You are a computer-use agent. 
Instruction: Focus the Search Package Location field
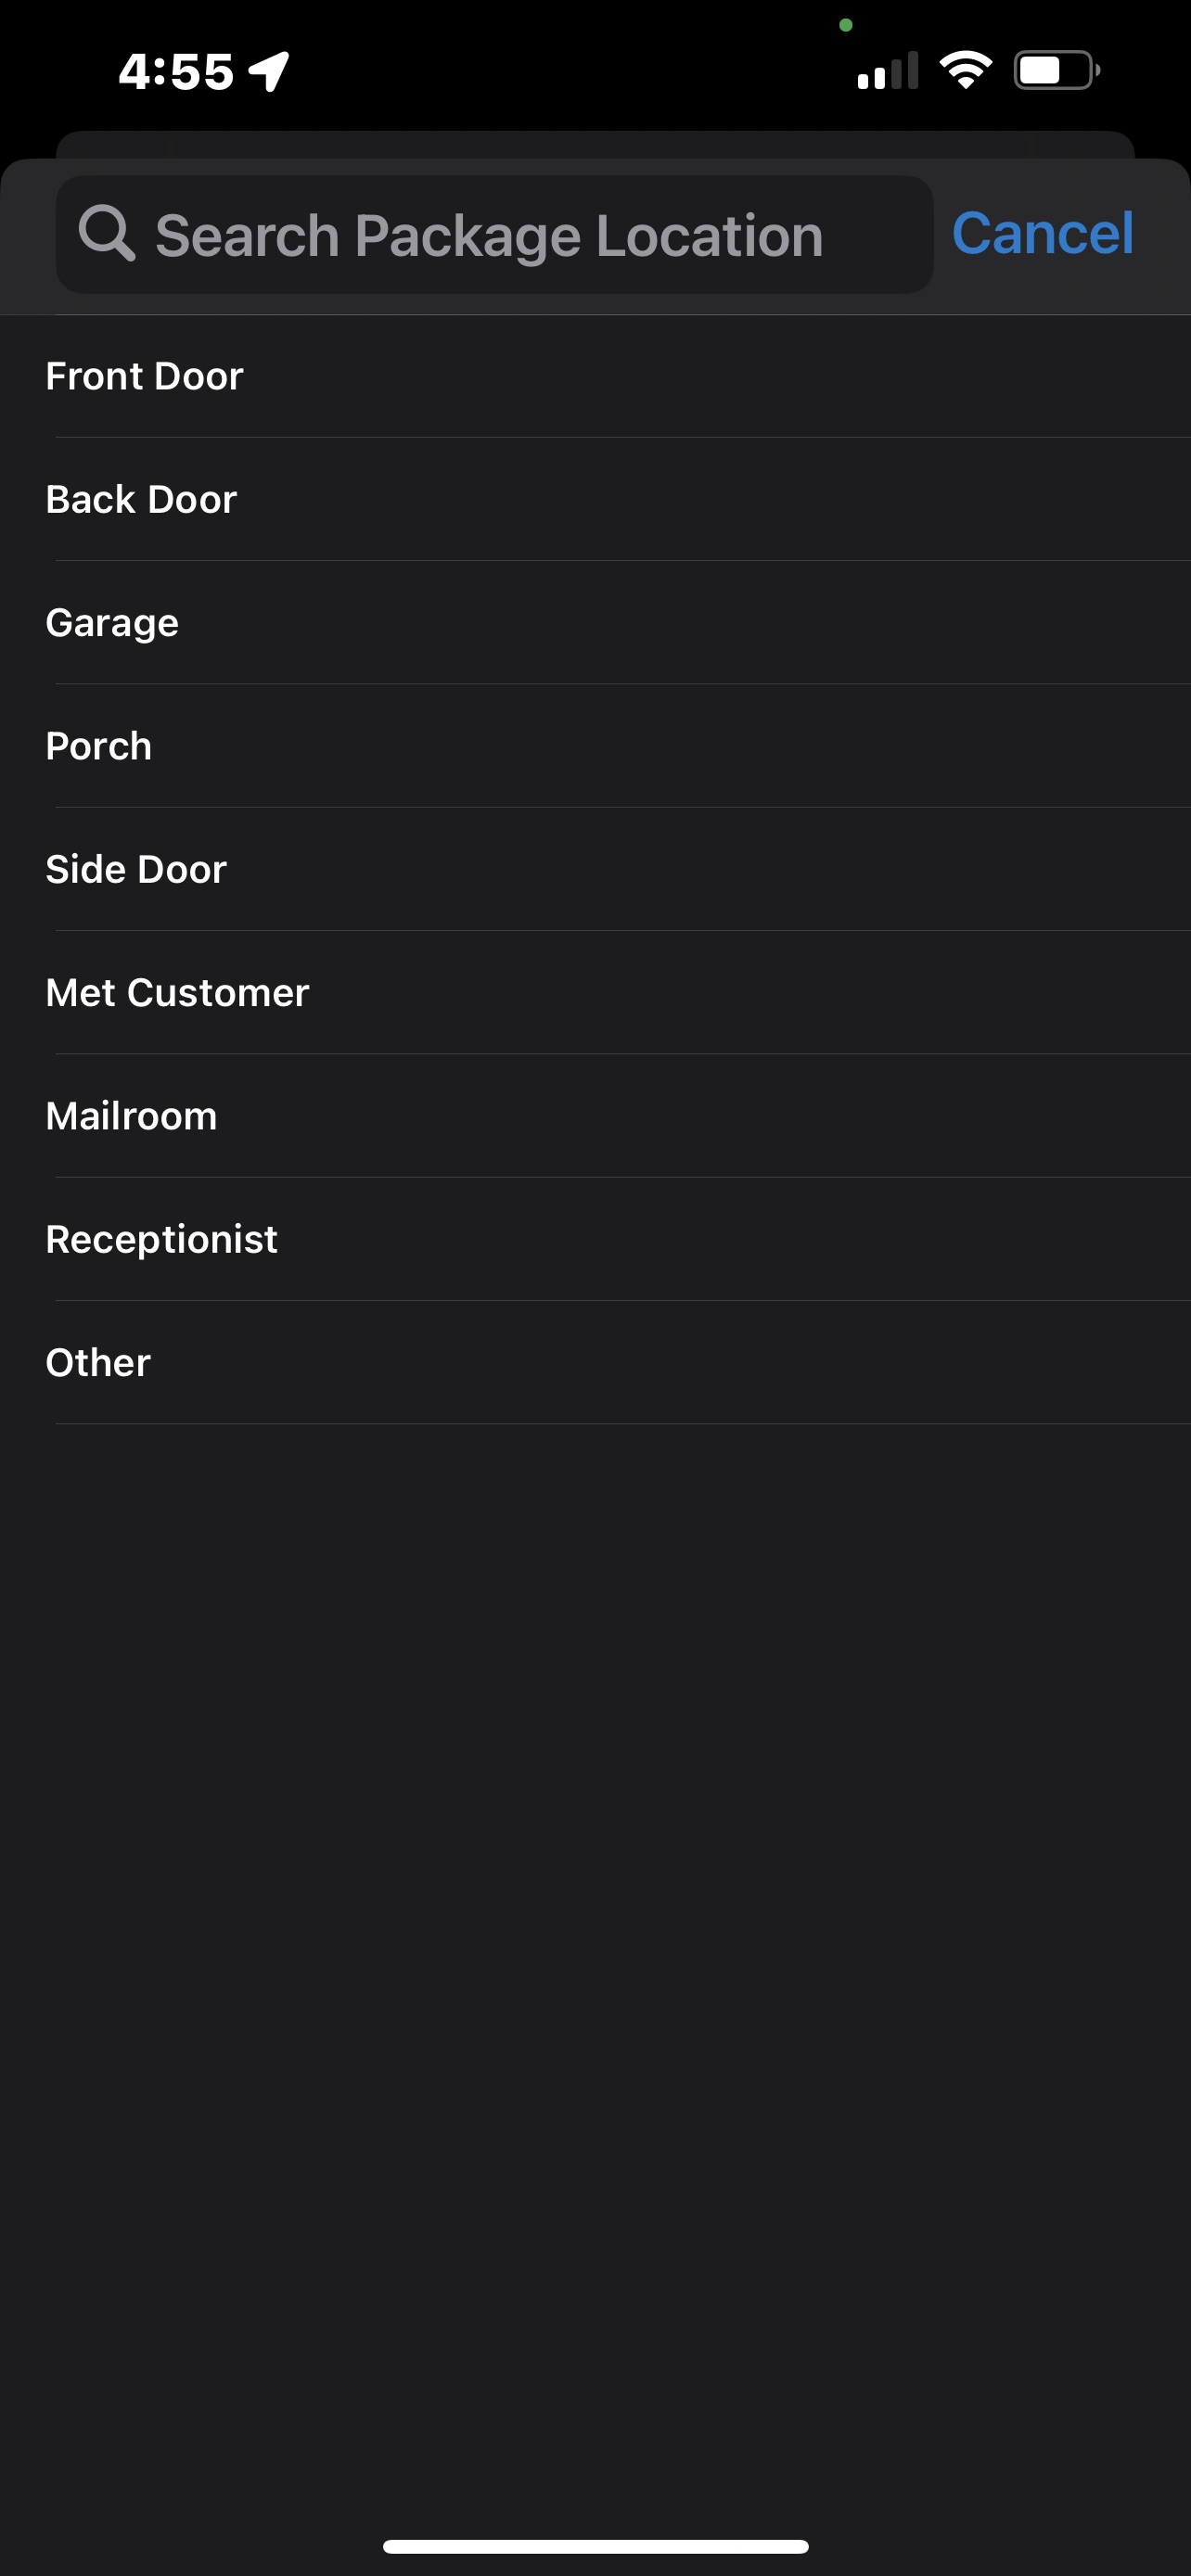pyautogui.click(x=490, y=236)
